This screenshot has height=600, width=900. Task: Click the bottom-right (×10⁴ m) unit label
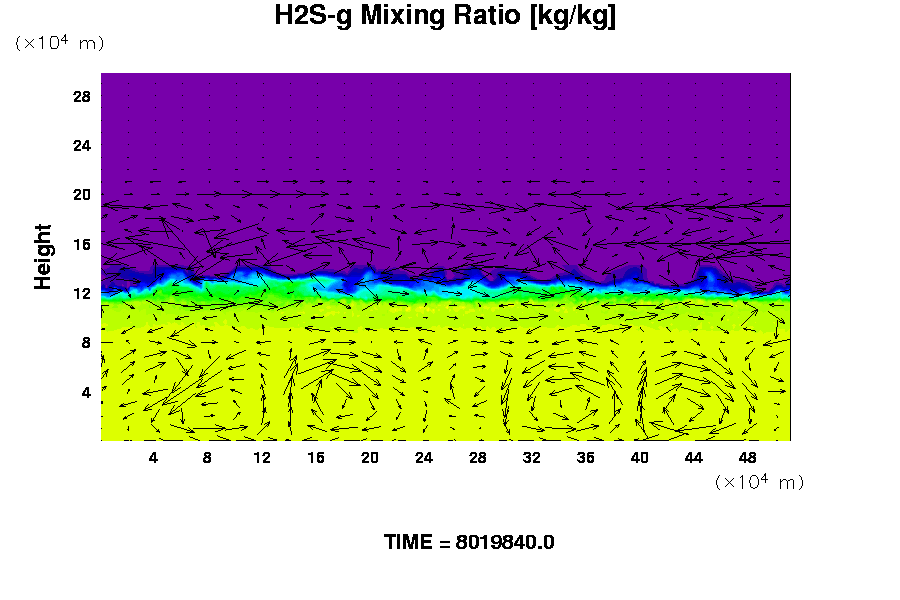[x=759, y=482]
